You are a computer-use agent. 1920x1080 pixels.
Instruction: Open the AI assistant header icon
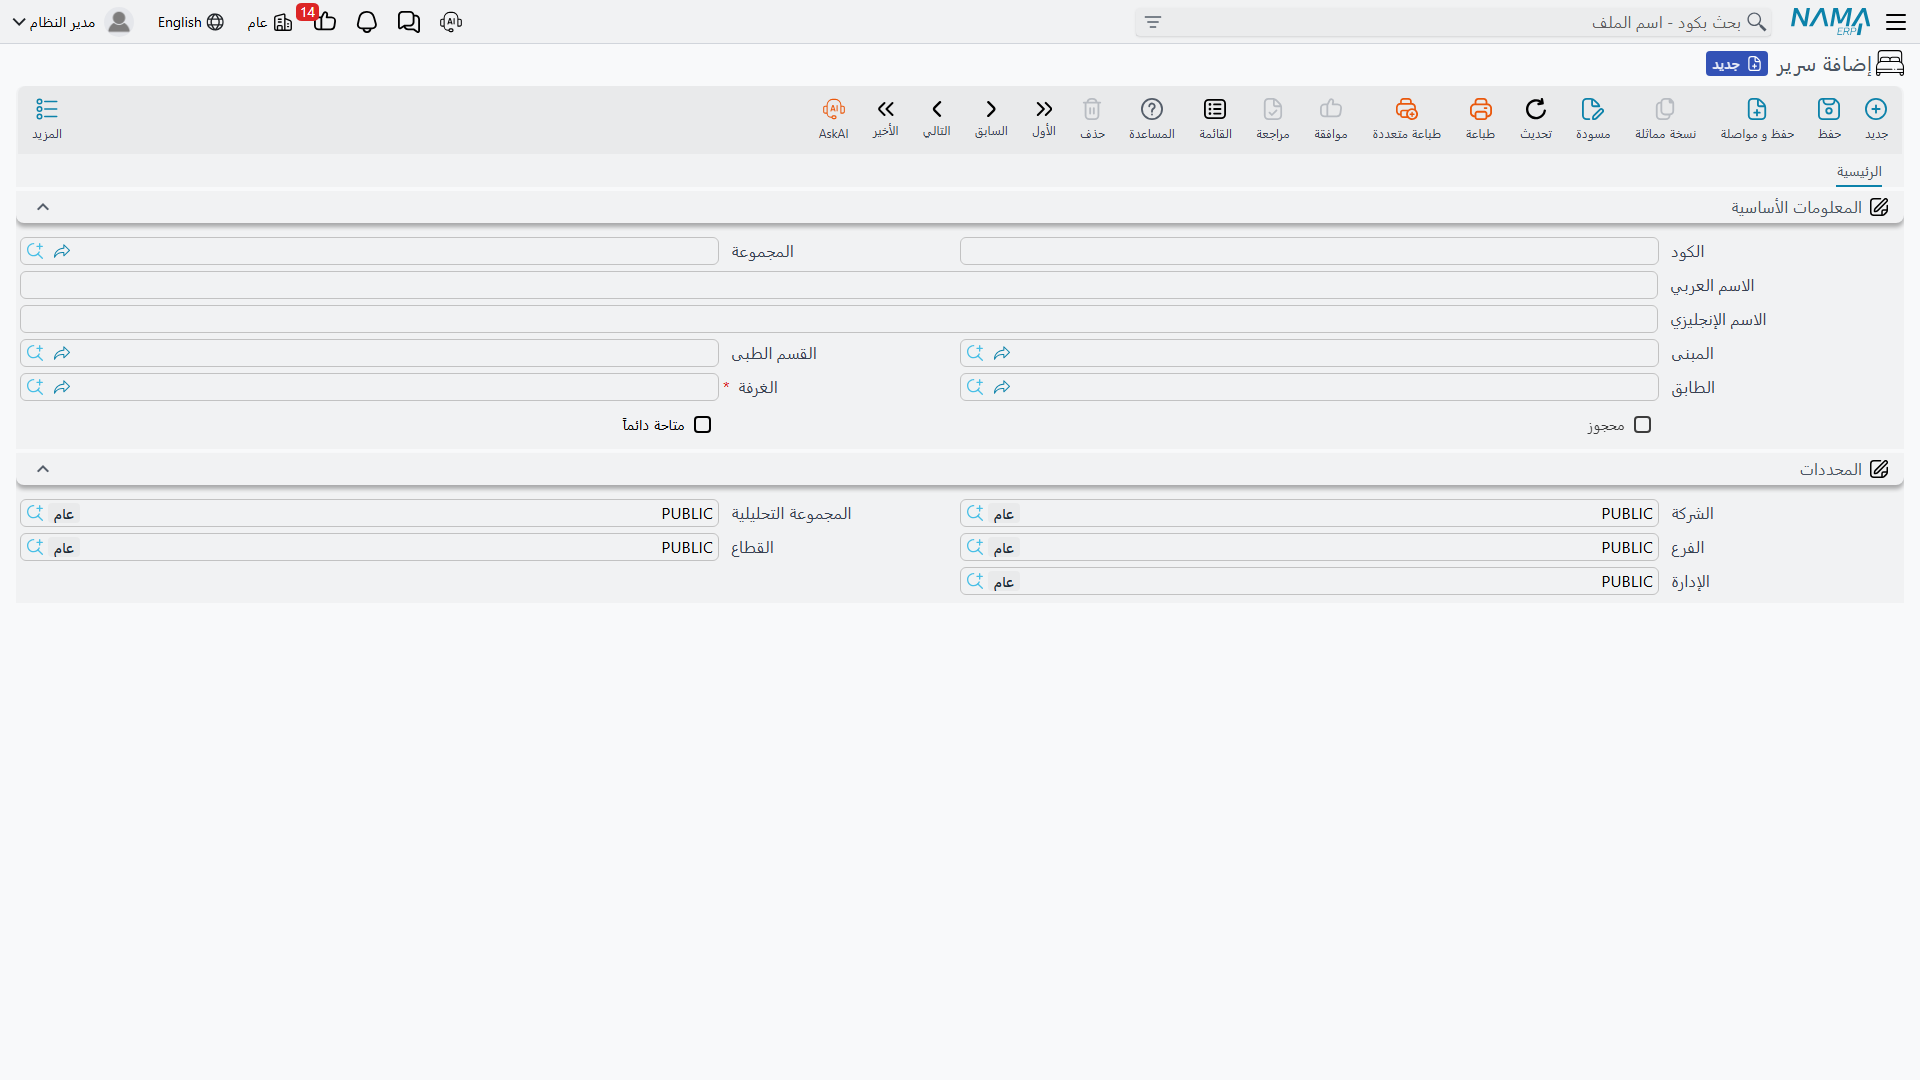coord(451,22)
